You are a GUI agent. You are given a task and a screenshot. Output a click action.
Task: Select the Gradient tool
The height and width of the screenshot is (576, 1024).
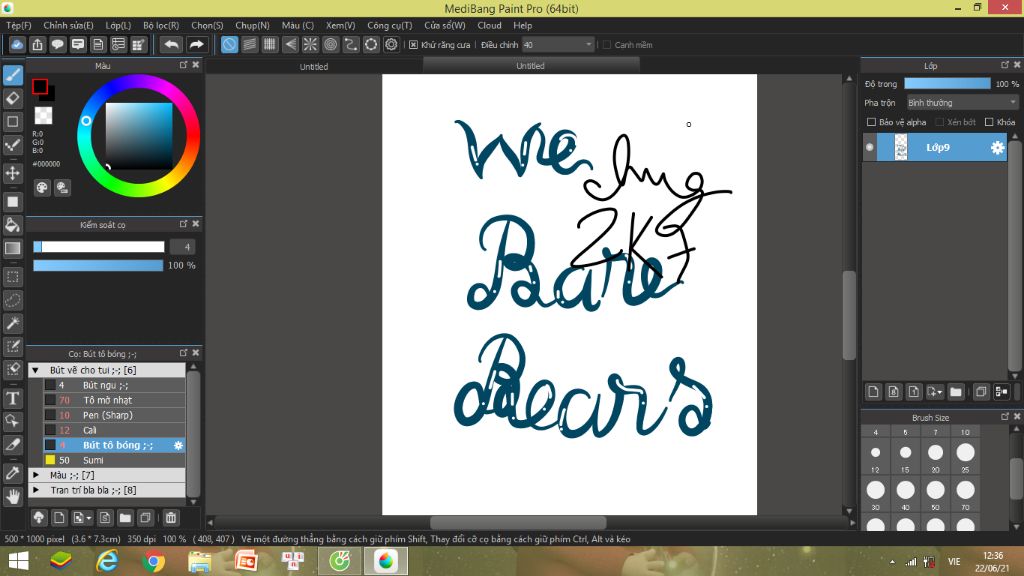[12, 248]
